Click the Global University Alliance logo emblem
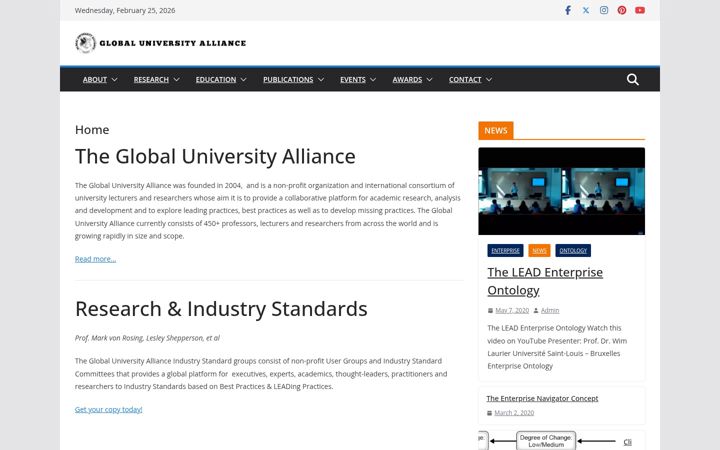 tap(85, 43)
